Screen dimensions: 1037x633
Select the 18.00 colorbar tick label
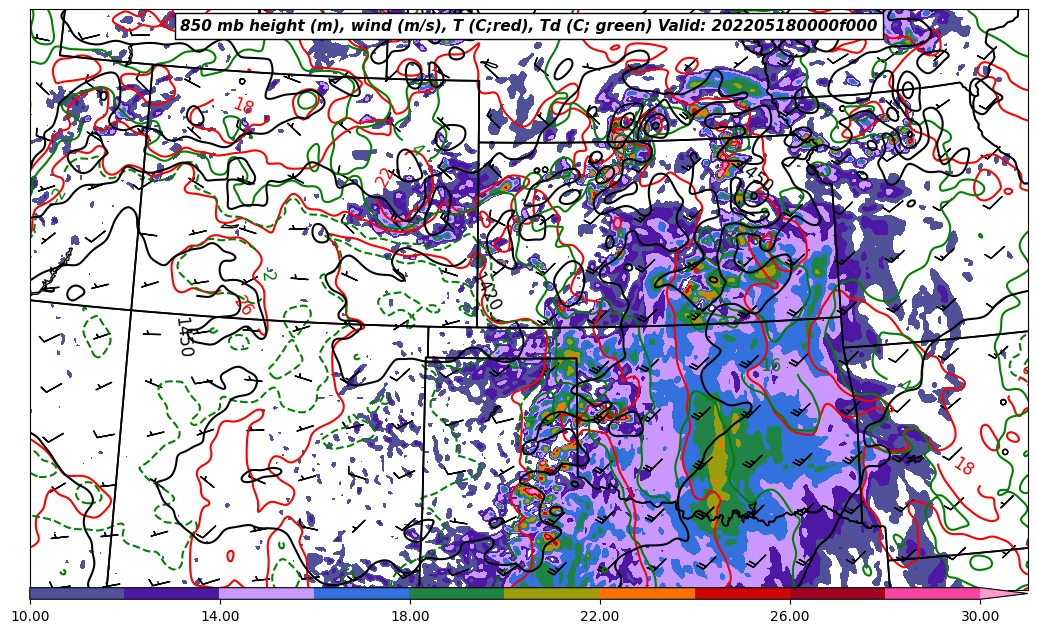click(410, 617)
